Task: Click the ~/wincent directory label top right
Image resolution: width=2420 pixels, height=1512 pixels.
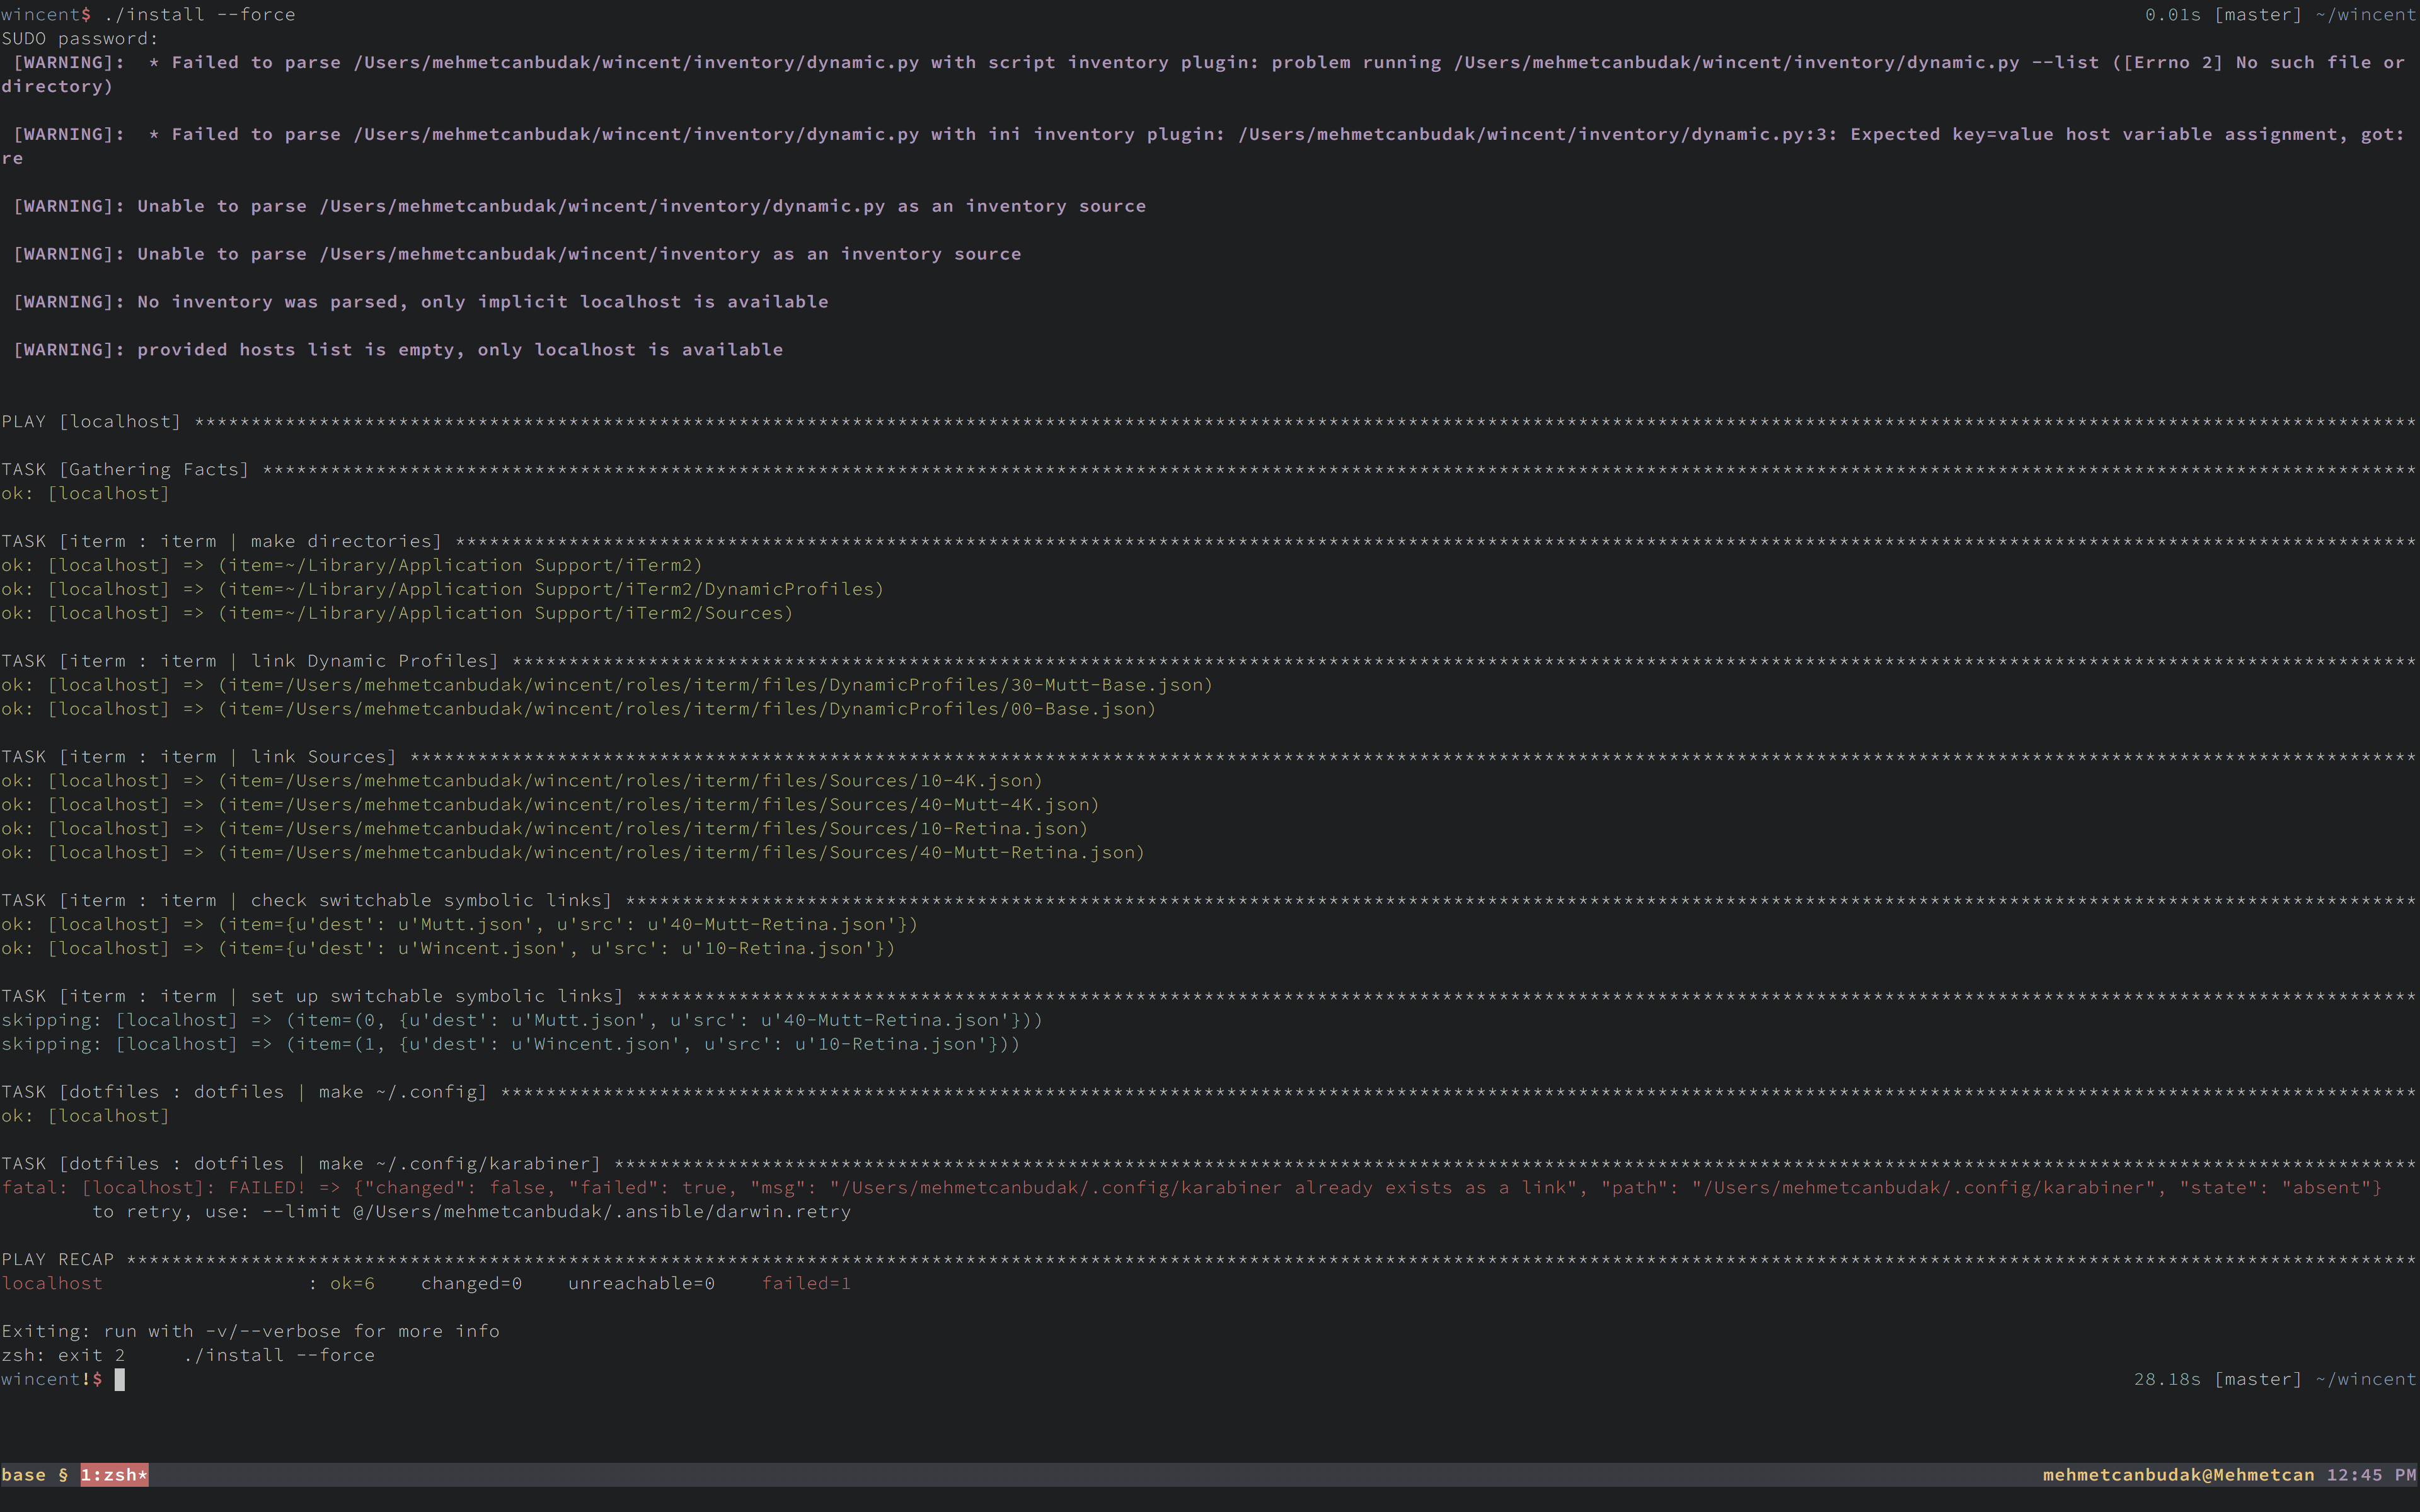Action: 2368,14
